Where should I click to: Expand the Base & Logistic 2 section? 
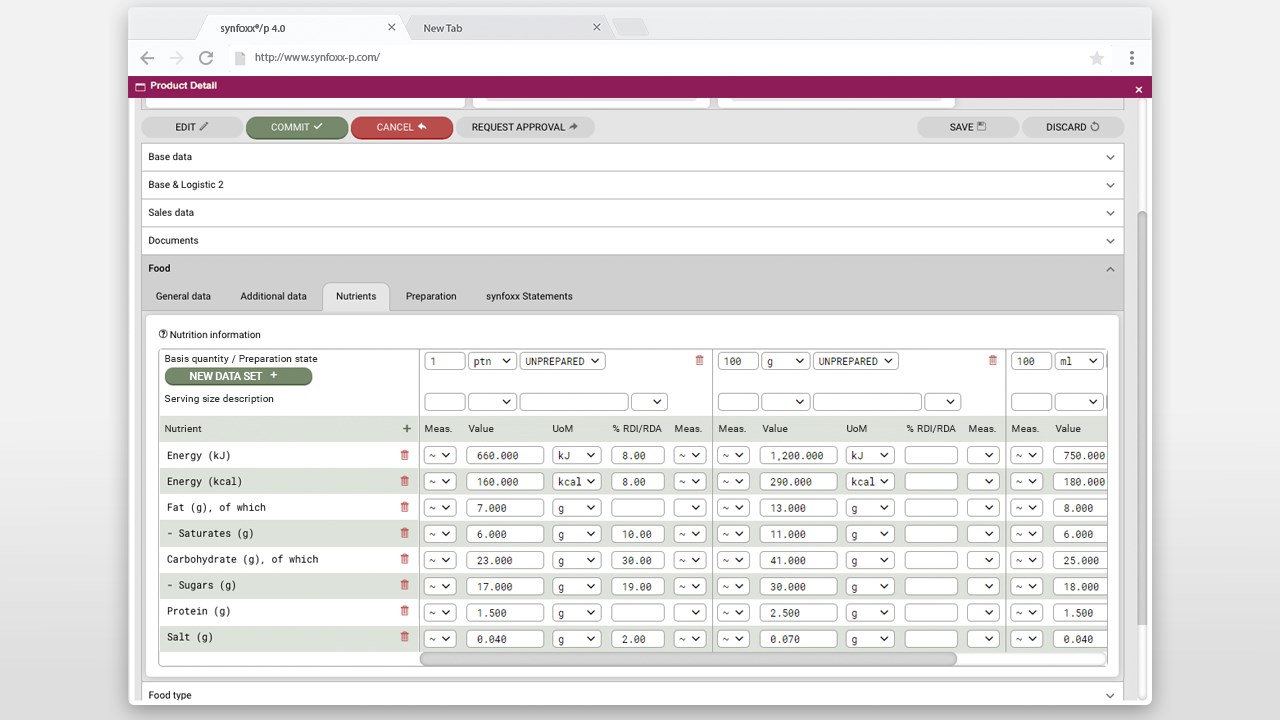pos(632,185)
